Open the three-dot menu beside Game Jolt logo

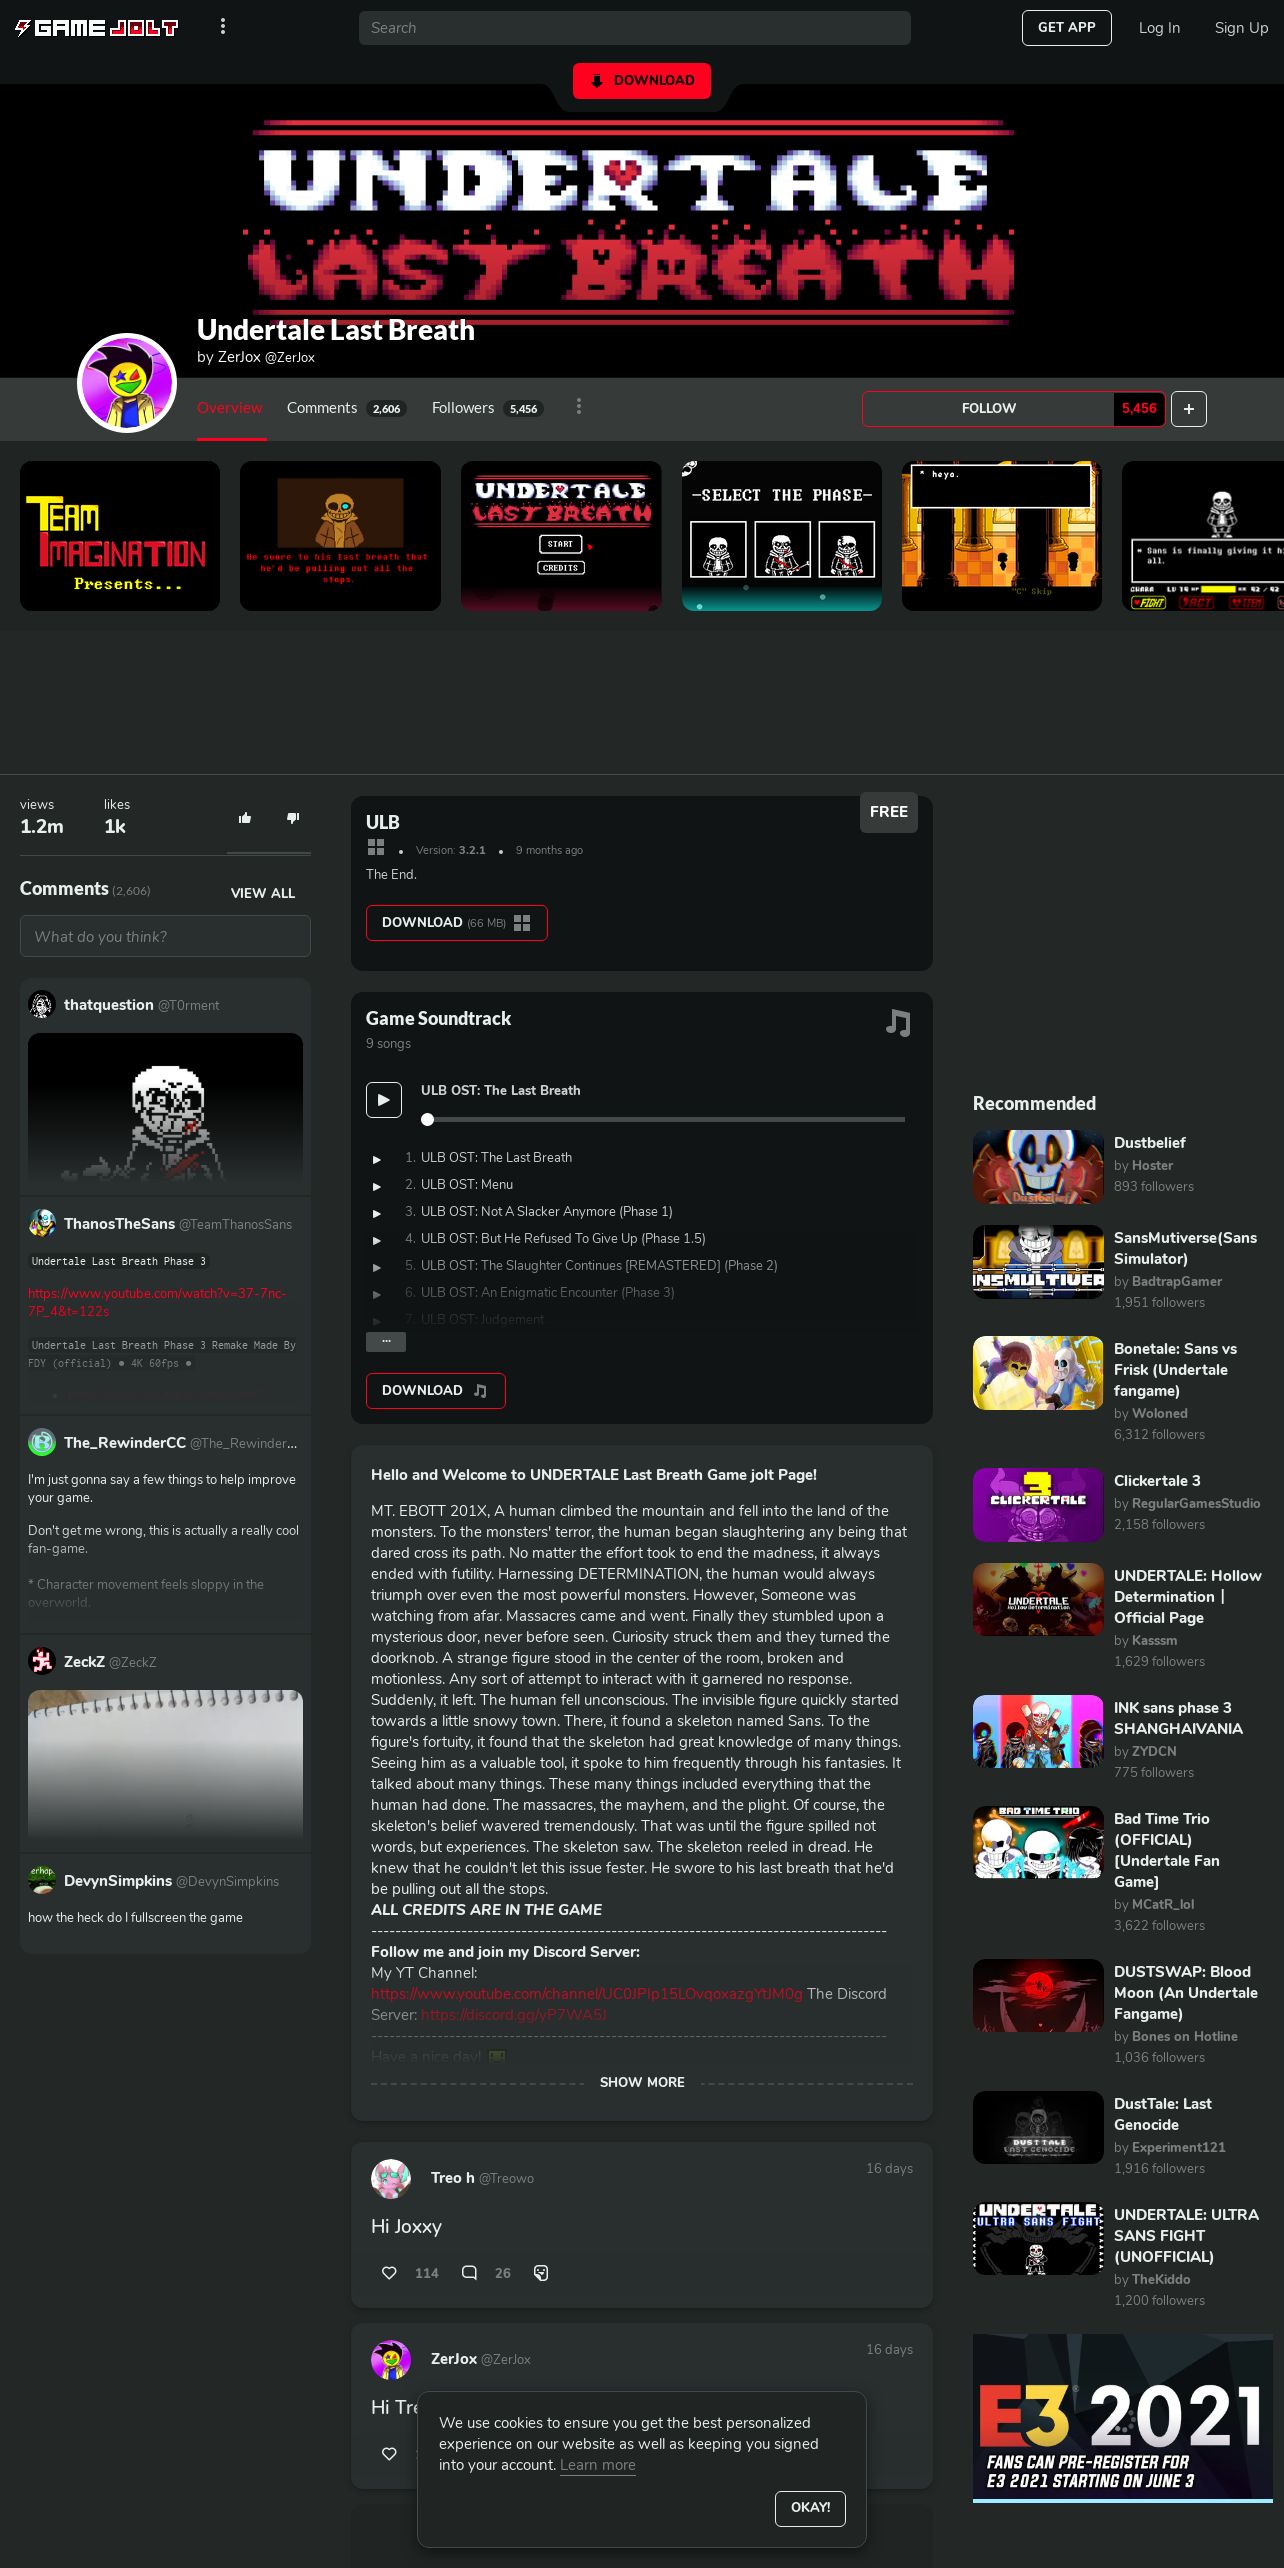tap(223, 27)
